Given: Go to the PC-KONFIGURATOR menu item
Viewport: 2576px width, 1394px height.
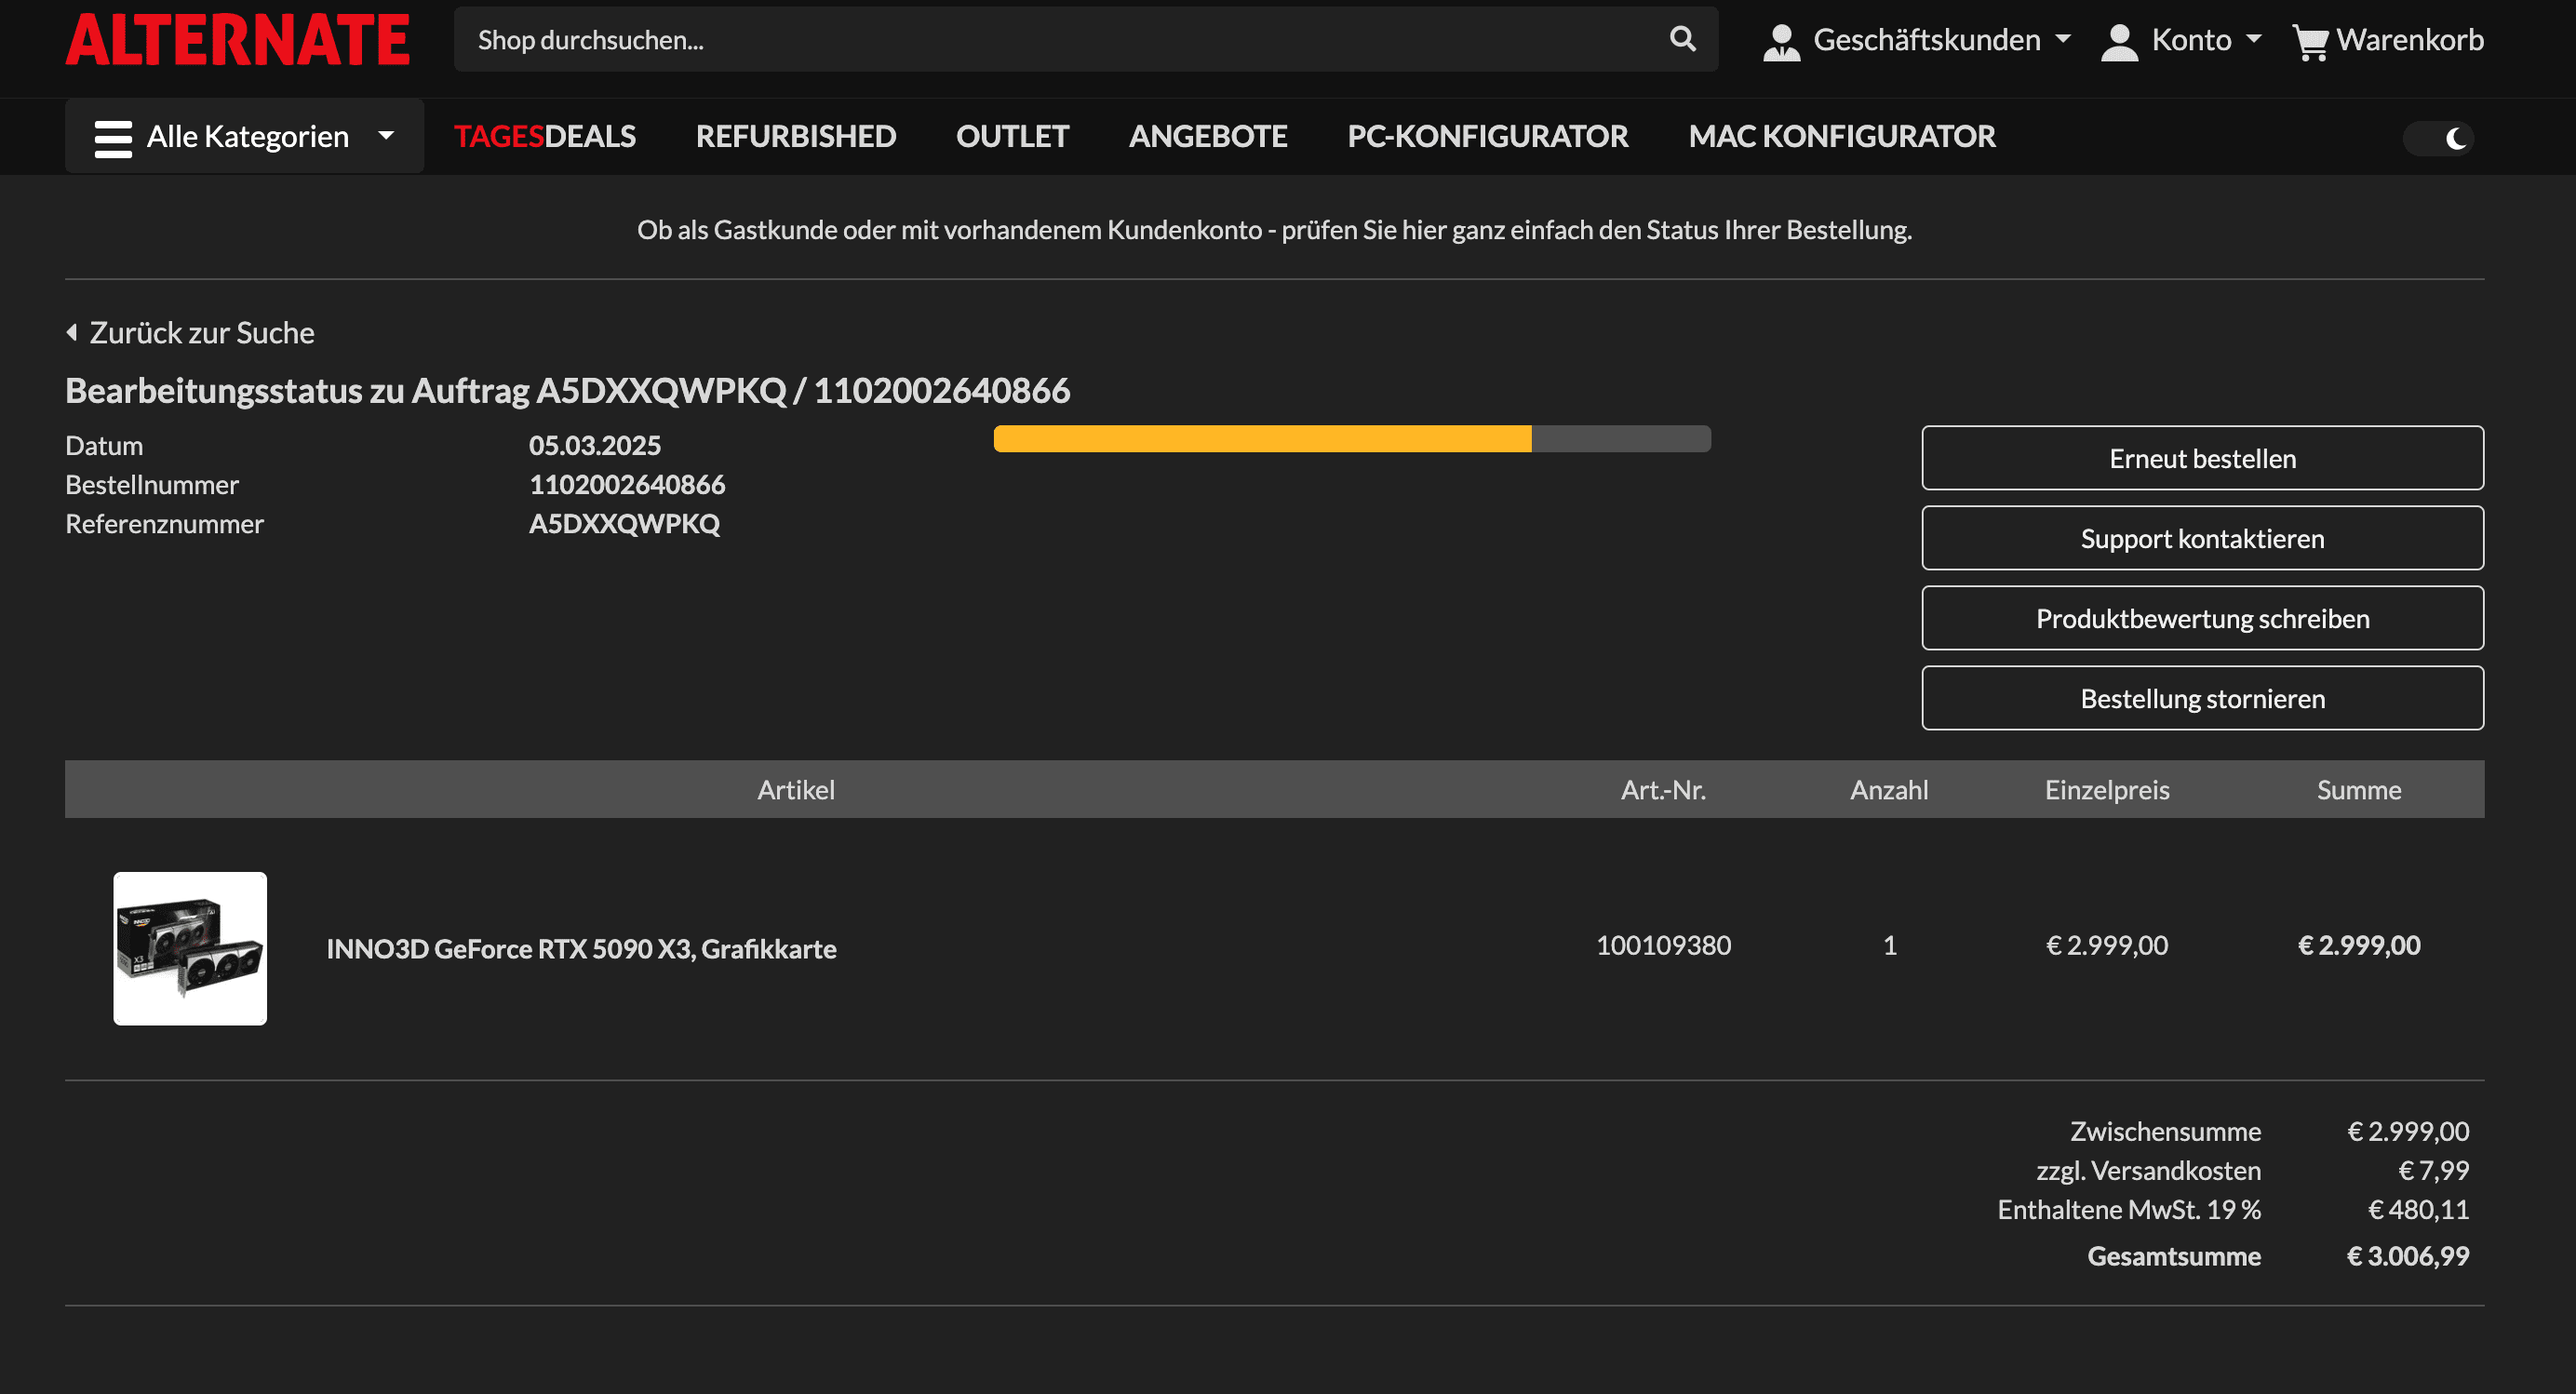Looking at the screenshot, I should click(1487, 136).
